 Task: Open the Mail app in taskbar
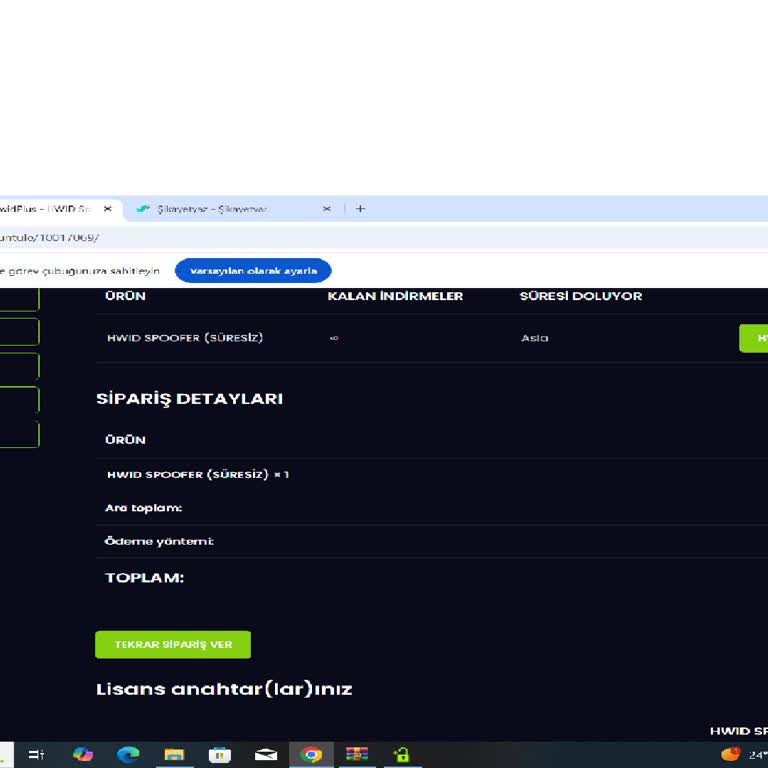(x=265, y=755)
